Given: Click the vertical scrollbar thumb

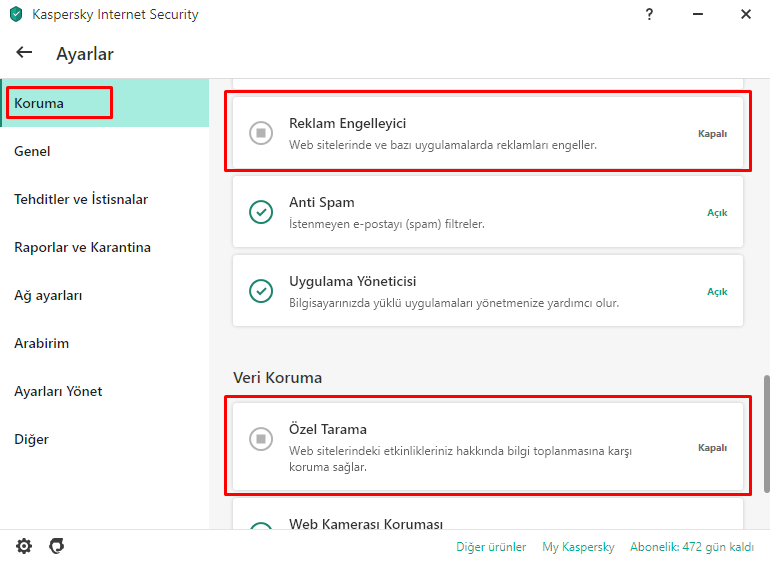Looking at the screenshot, I should (x=765, y=432).
